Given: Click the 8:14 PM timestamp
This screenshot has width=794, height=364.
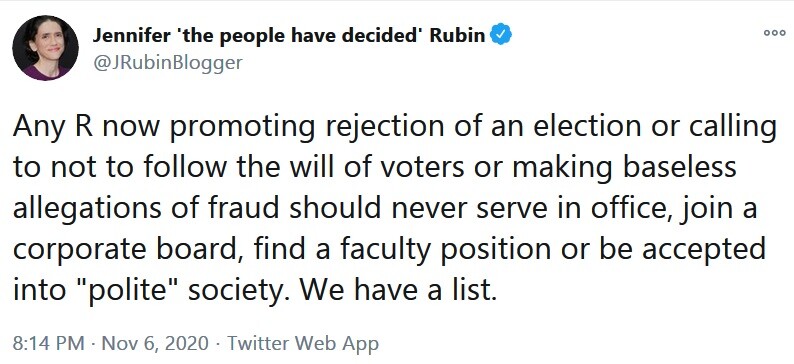Looking at the screenshot, I should 48,344.
